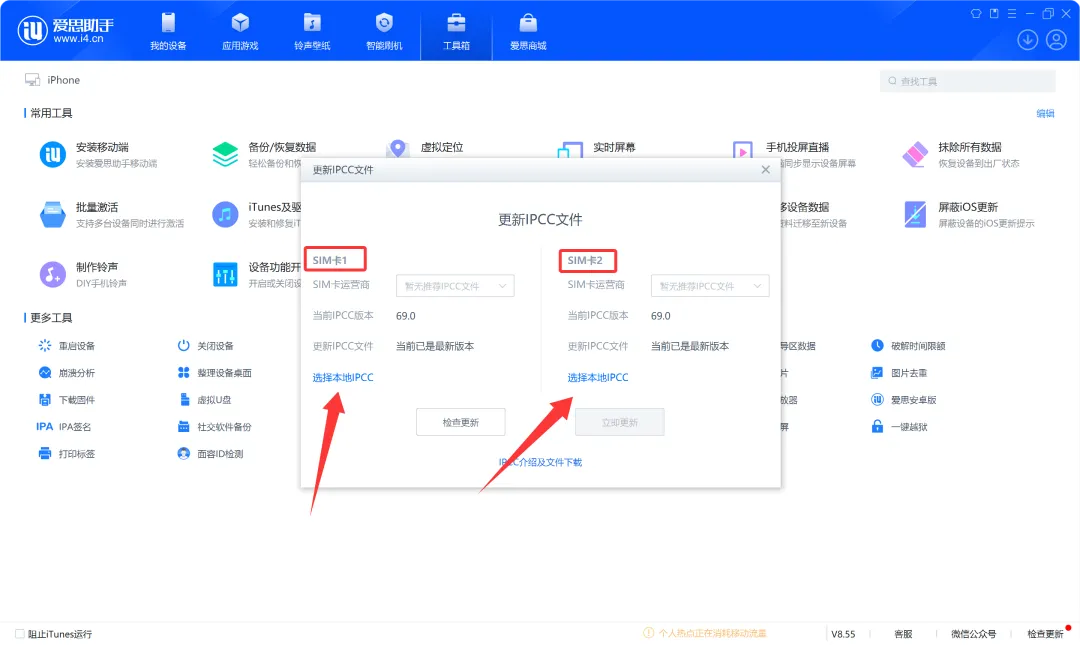Click the V8.55 version label

pyautogui.click(x=843, y=634)
